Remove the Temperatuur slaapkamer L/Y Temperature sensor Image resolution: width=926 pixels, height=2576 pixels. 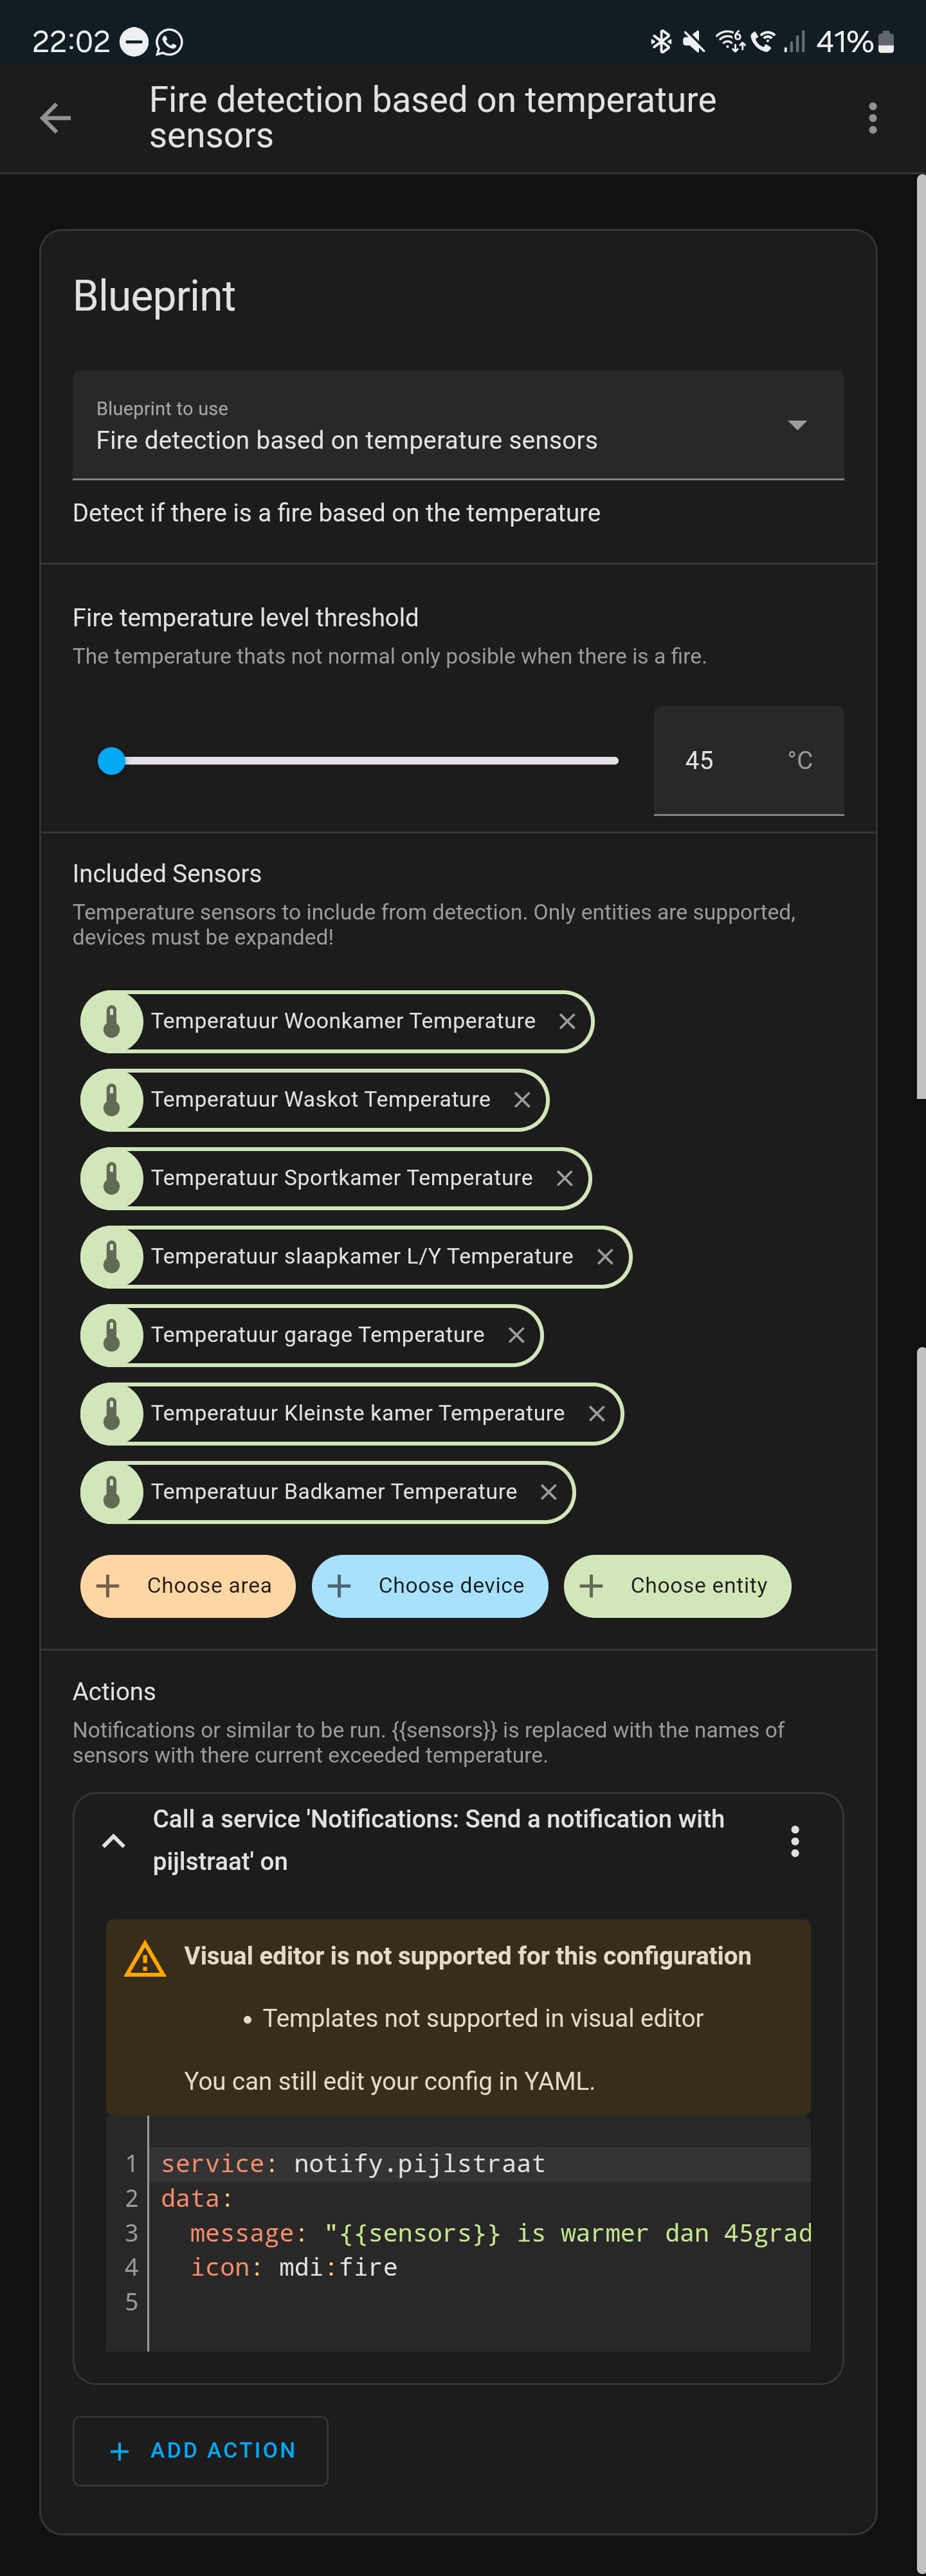pyautogui.click(x=606, y=1256)
